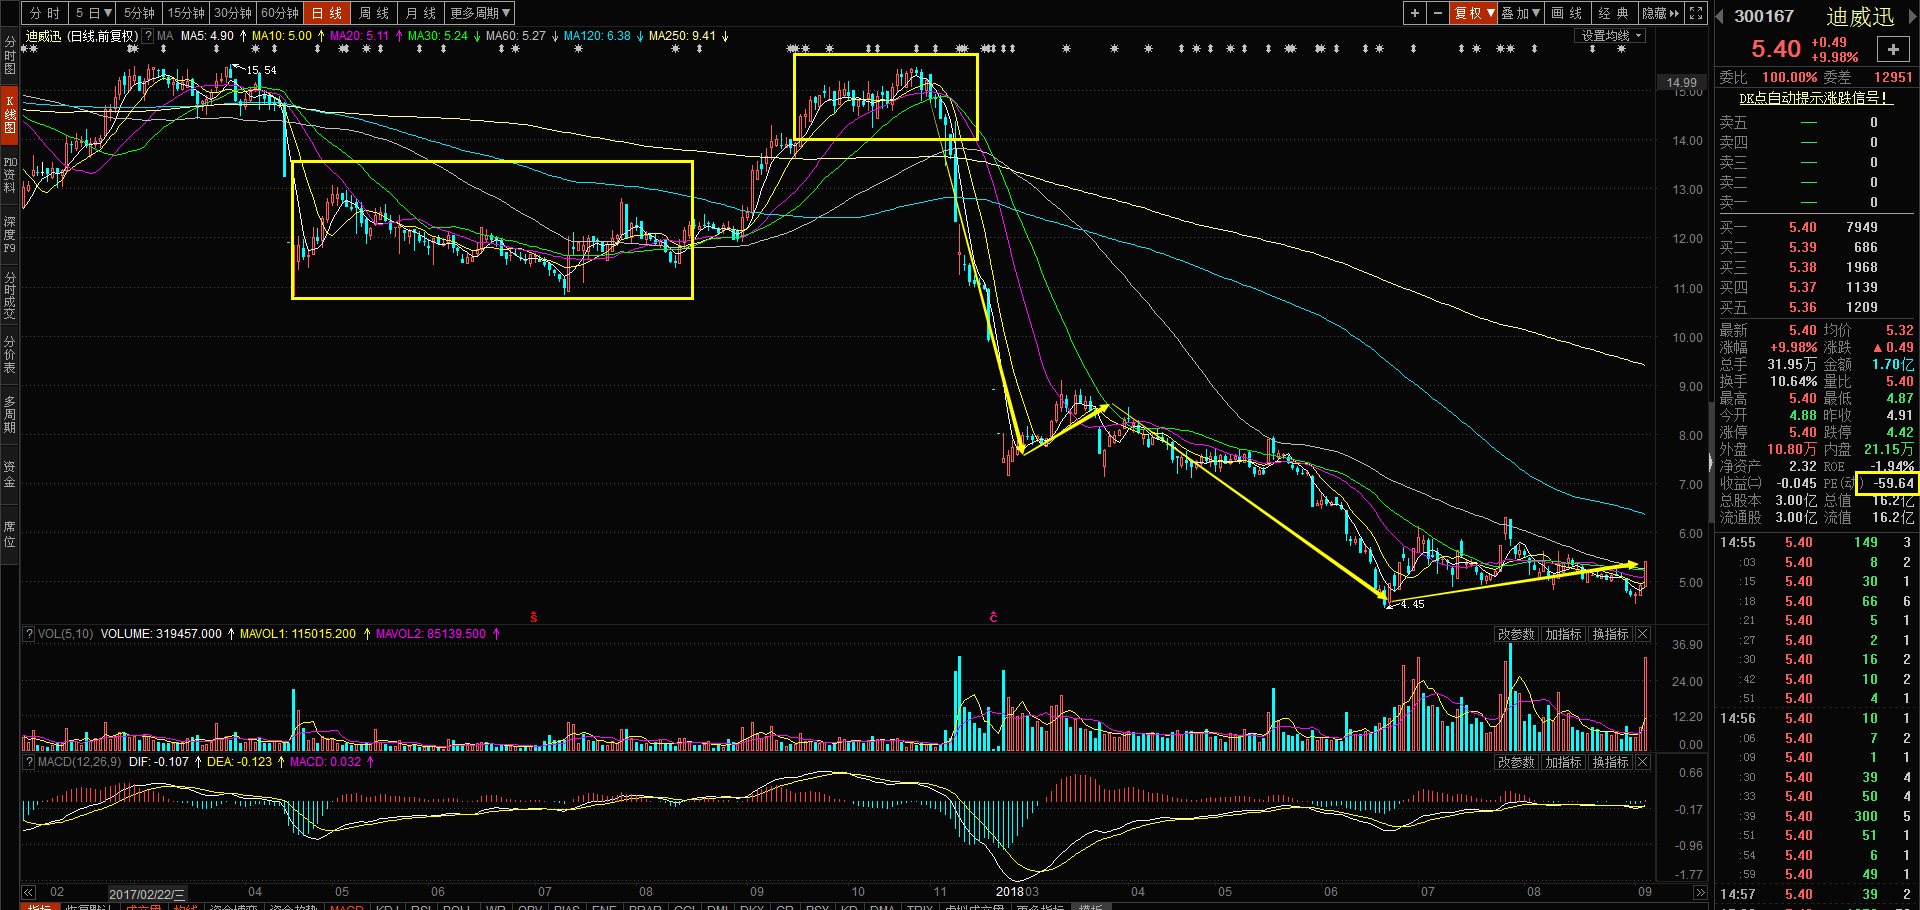The image size is (1920, 910).
Task: Click 改参数 in the MACD panel
Action: point(1515,762)
